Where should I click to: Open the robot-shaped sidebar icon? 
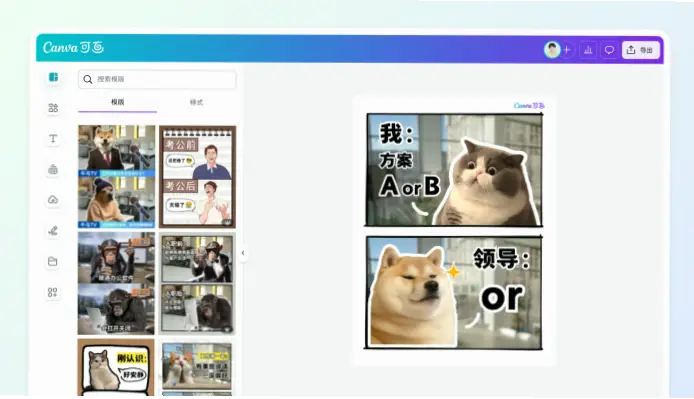point(53,169)
